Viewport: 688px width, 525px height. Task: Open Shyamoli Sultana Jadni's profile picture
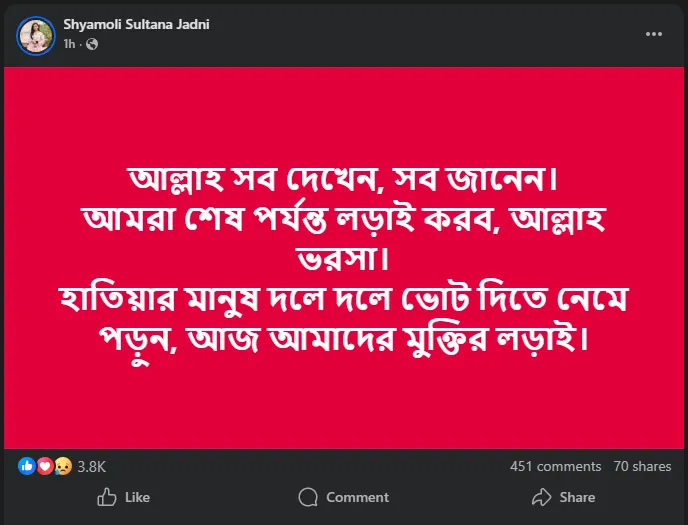point(36,35)
